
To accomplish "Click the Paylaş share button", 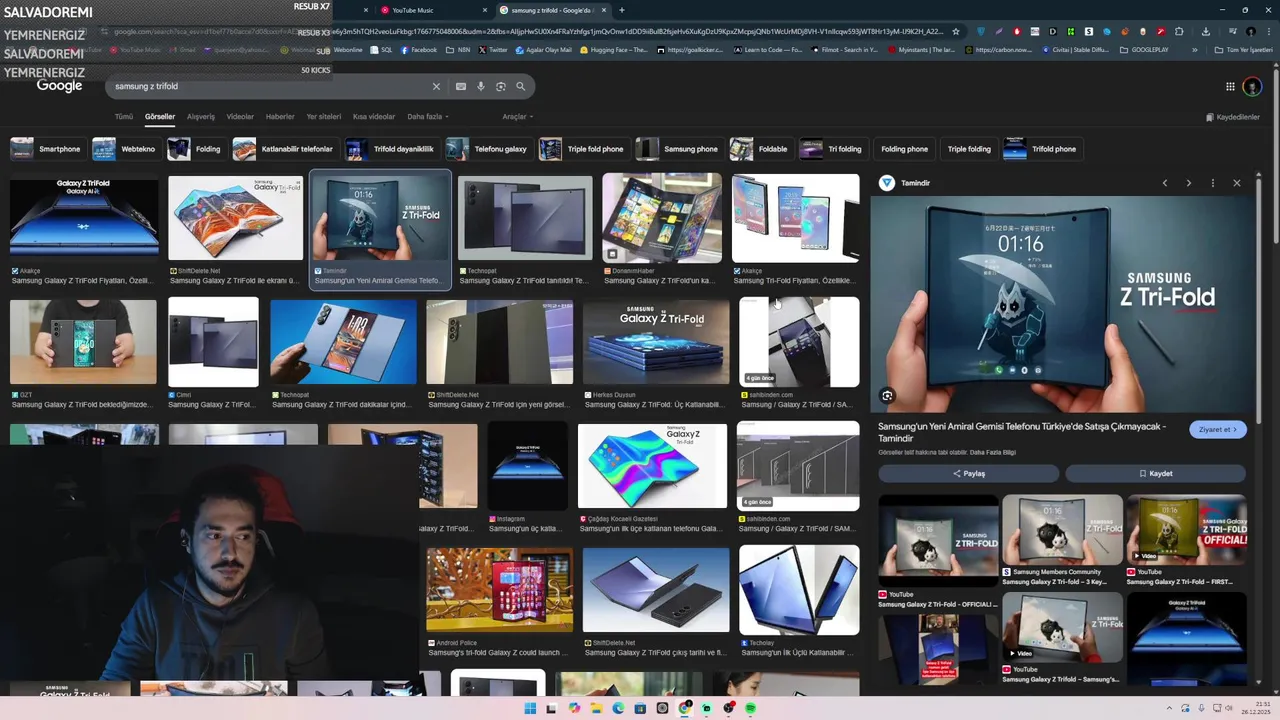I will pos(968,474).
